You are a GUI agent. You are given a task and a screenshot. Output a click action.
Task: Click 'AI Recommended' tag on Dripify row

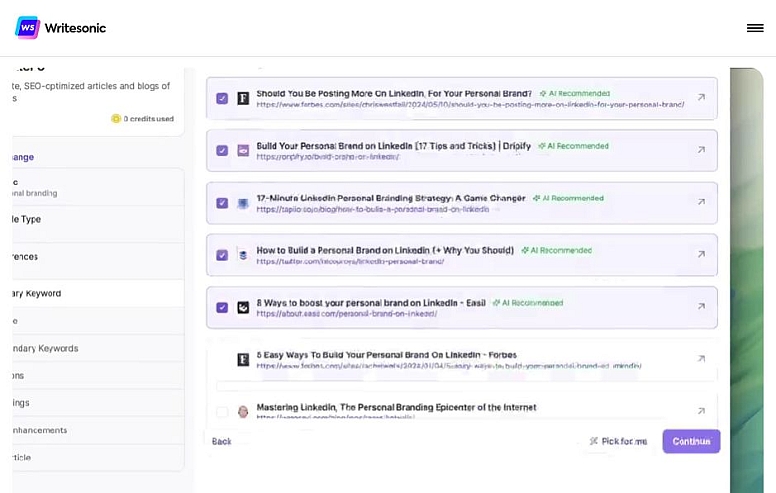573,146
